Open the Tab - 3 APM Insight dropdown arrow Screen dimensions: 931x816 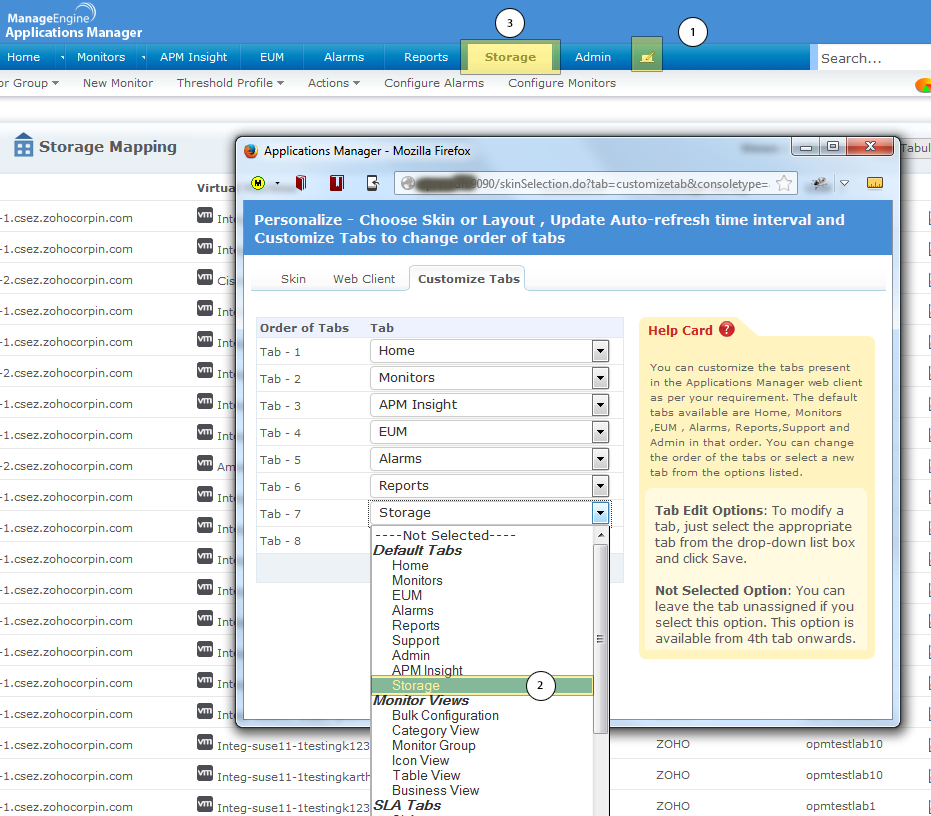[x=600, y=405]
